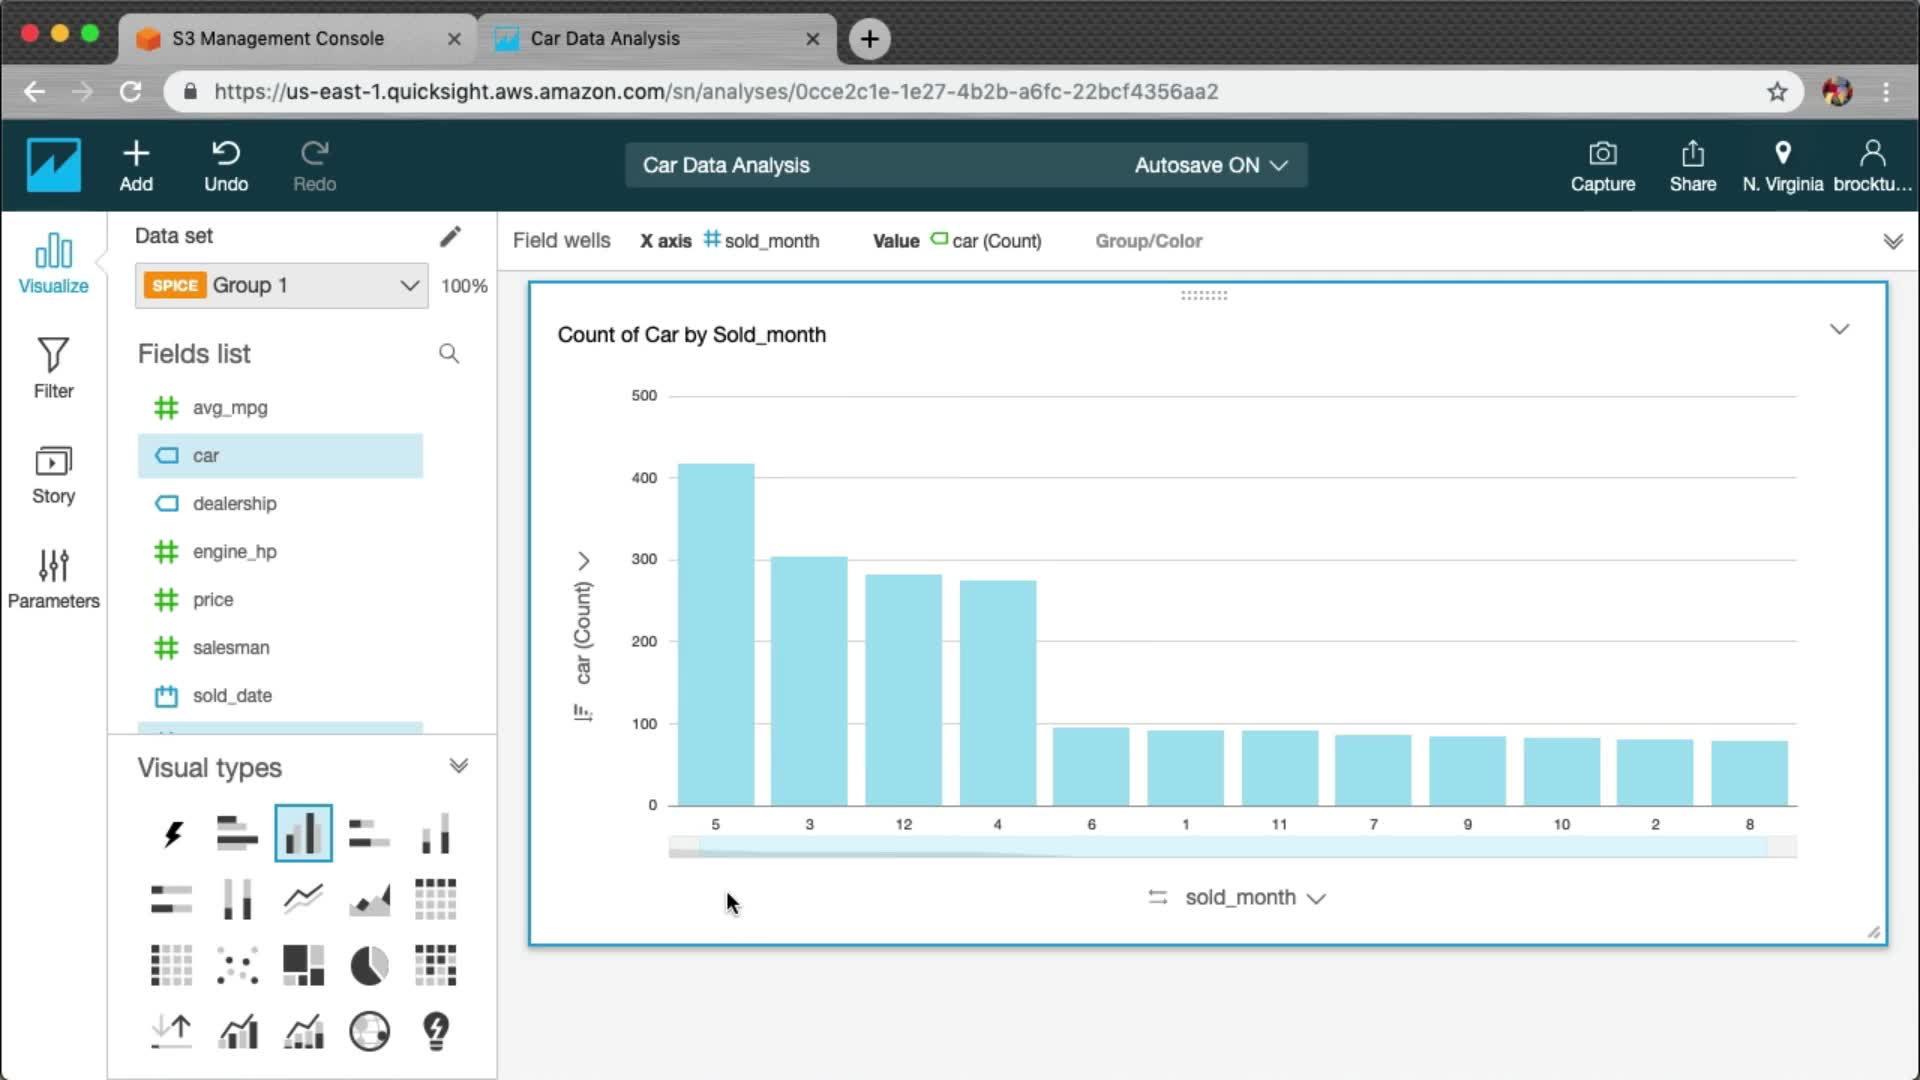The height and width of the screenshot is (1080, 1920).
Task: Toggle sort order on car (Count) axis
Action: pos(583,712)
